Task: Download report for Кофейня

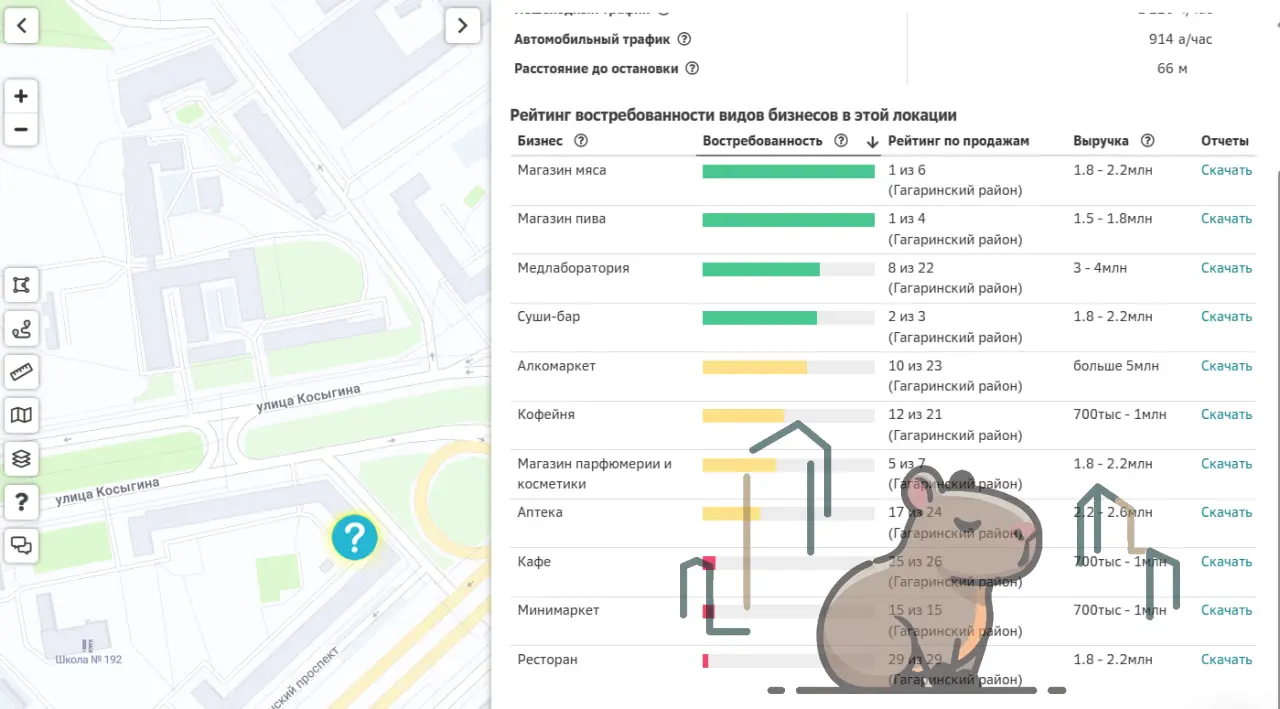Action: tap(1226, 415)
